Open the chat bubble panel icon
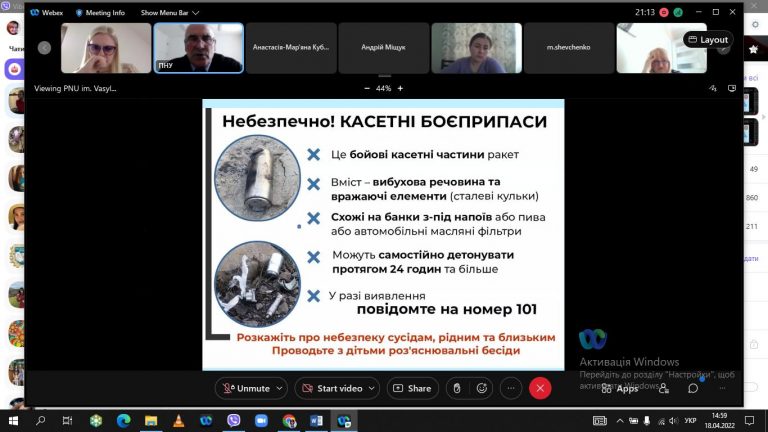 click(x=693, y=388)
